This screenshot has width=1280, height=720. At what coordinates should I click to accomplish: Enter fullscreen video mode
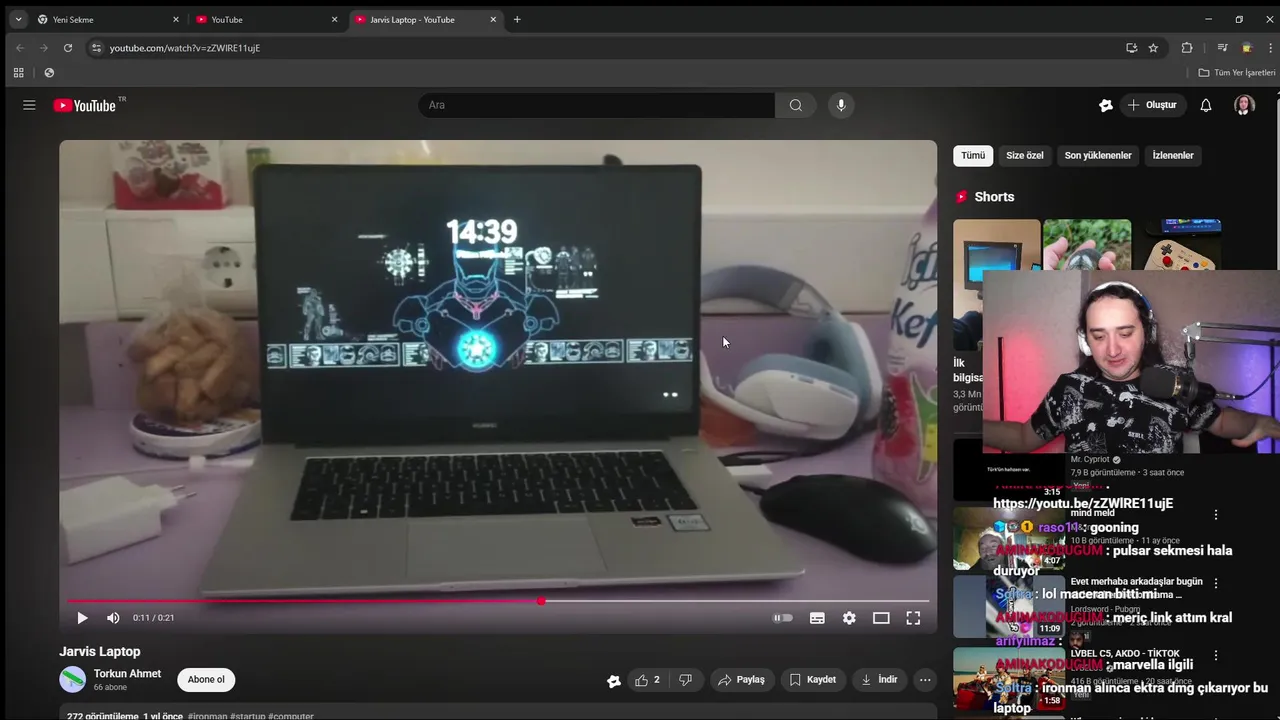tap(913, 618)
